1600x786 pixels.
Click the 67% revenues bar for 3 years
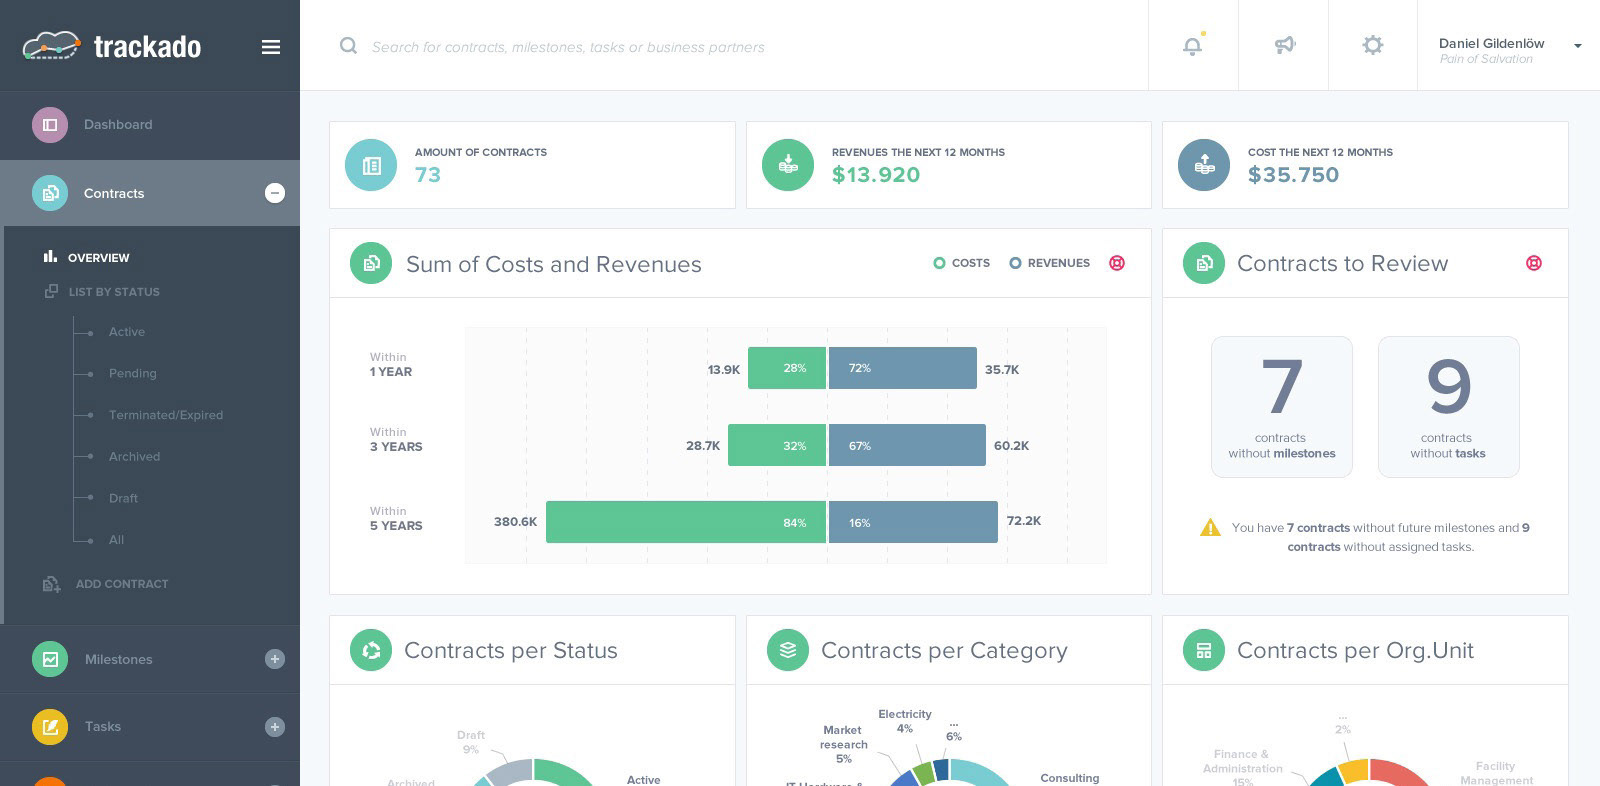pos(907,445)
